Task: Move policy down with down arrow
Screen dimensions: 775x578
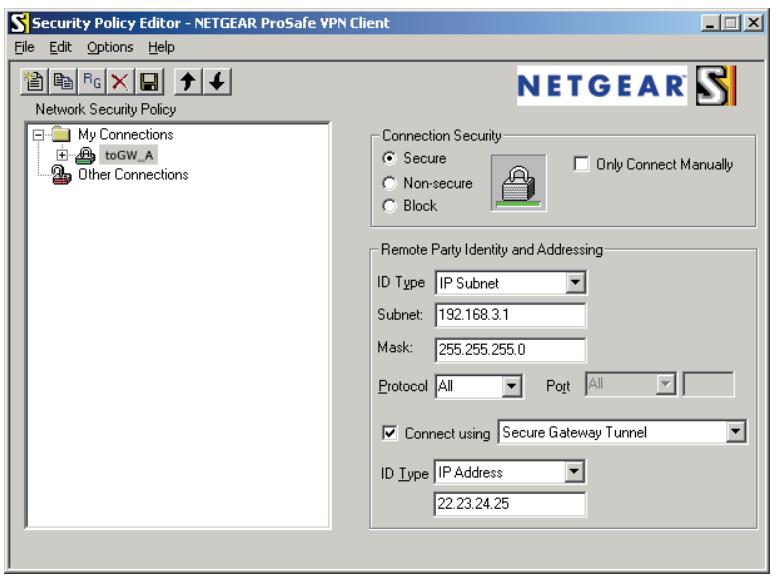Action: 217,82
